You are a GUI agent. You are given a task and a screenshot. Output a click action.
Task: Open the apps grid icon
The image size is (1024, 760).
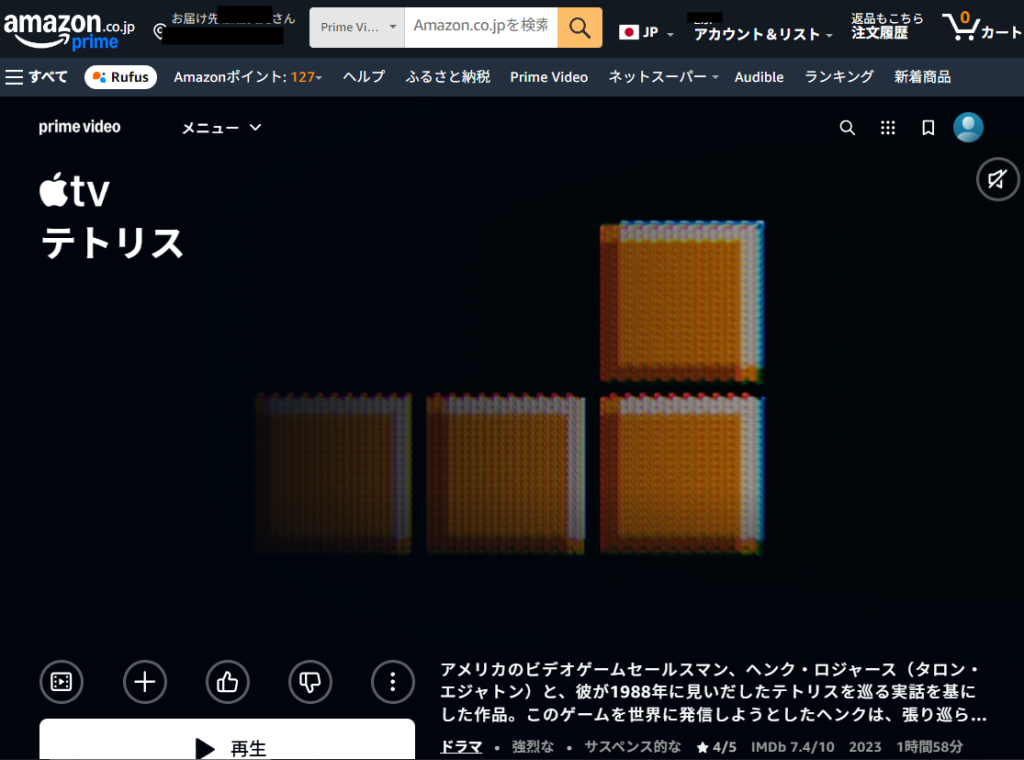[887, 128]
